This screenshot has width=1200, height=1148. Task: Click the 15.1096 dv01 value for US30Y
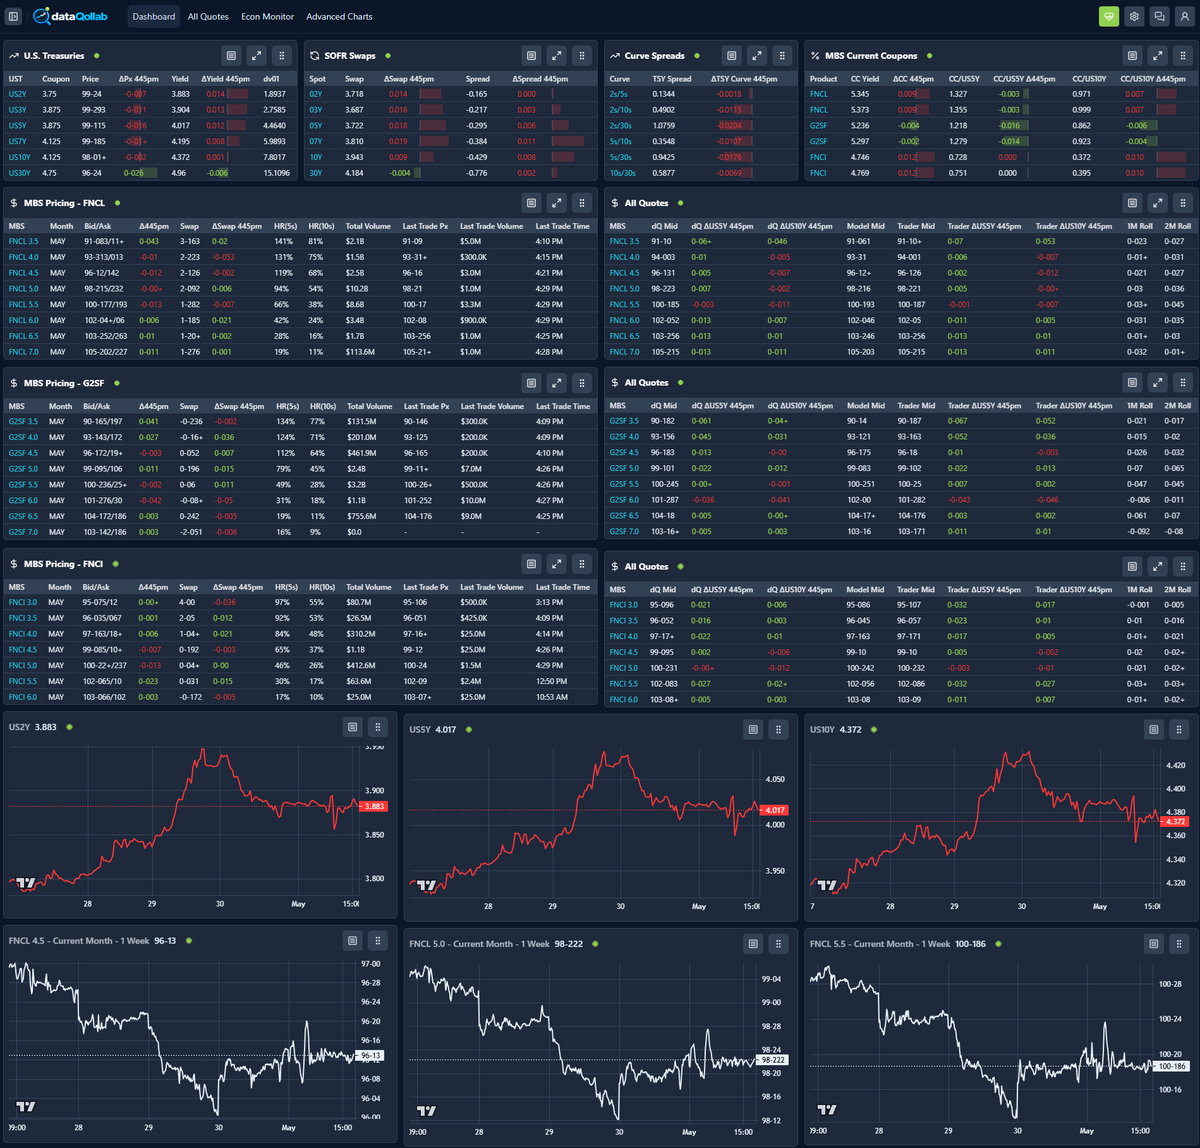click(276, 173)
